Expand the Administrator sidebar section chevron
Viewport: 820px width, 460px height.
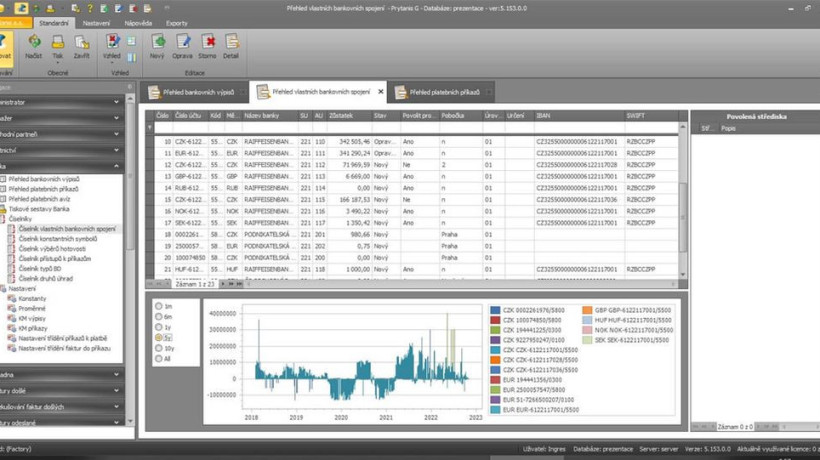[118, 102]
